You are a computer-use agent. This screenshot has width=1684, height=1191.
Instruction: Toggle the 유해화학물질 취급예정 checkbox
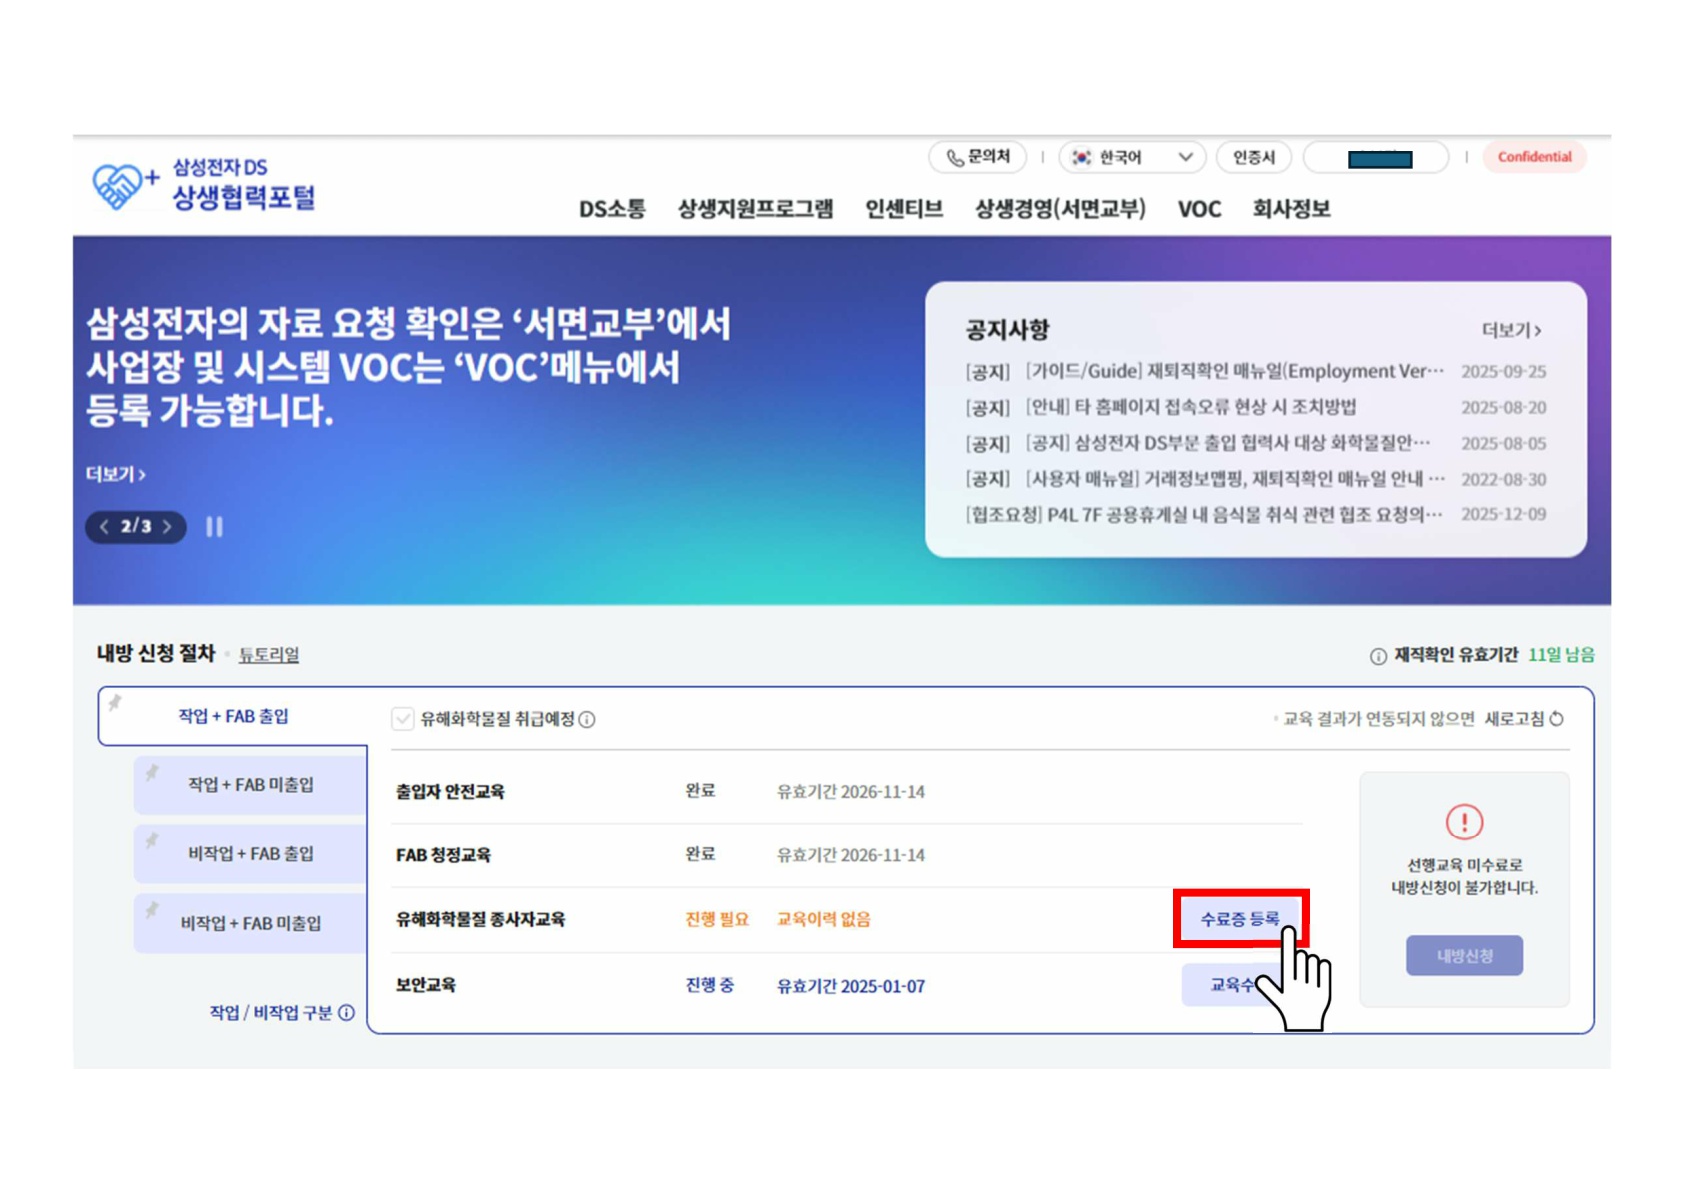pyautogui.click(x=403, y=719)
